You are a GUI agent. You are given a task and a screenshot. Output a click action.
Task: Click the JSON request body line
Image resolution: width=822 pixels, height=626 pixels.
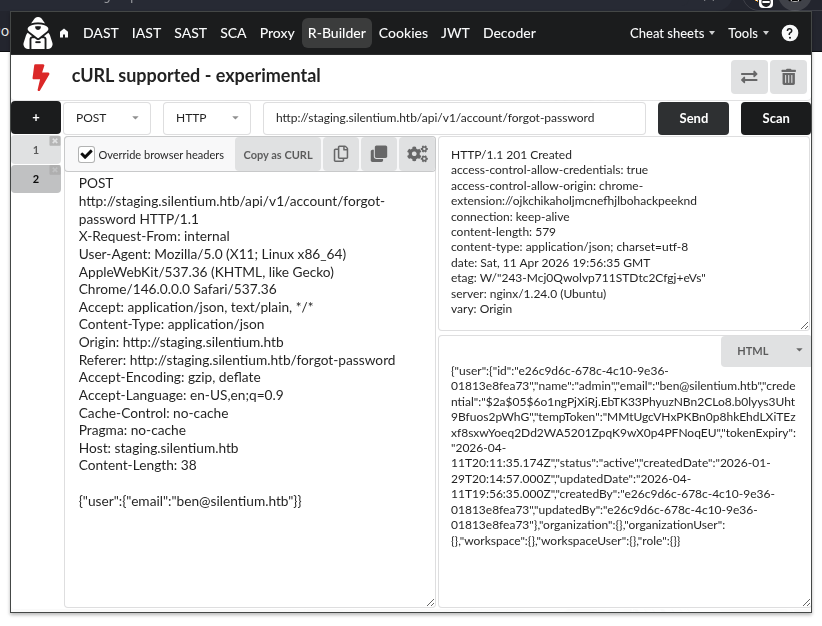(190, 501)
